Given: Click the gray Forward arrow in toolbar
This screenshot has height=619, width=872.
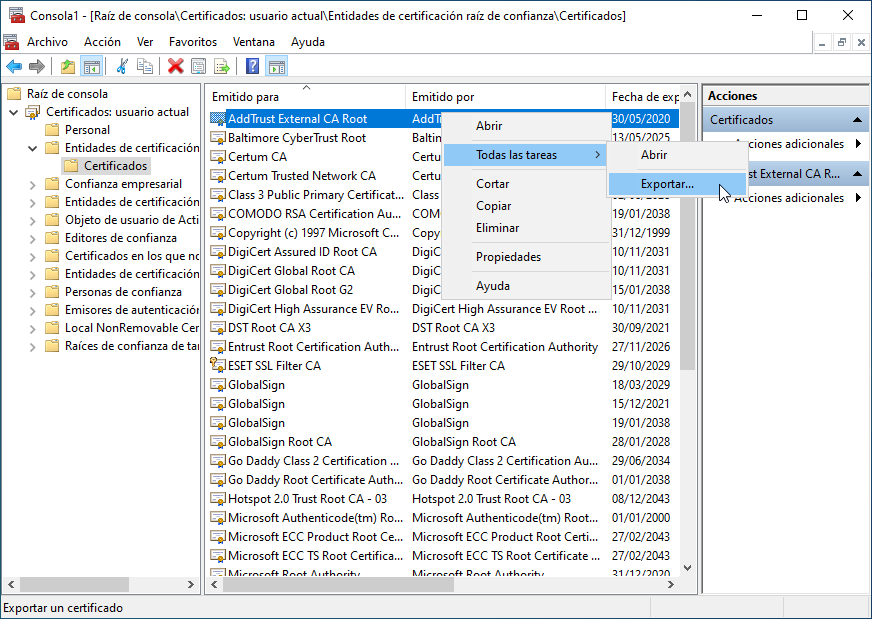Looking at the screenshot, I should [37, 67].
